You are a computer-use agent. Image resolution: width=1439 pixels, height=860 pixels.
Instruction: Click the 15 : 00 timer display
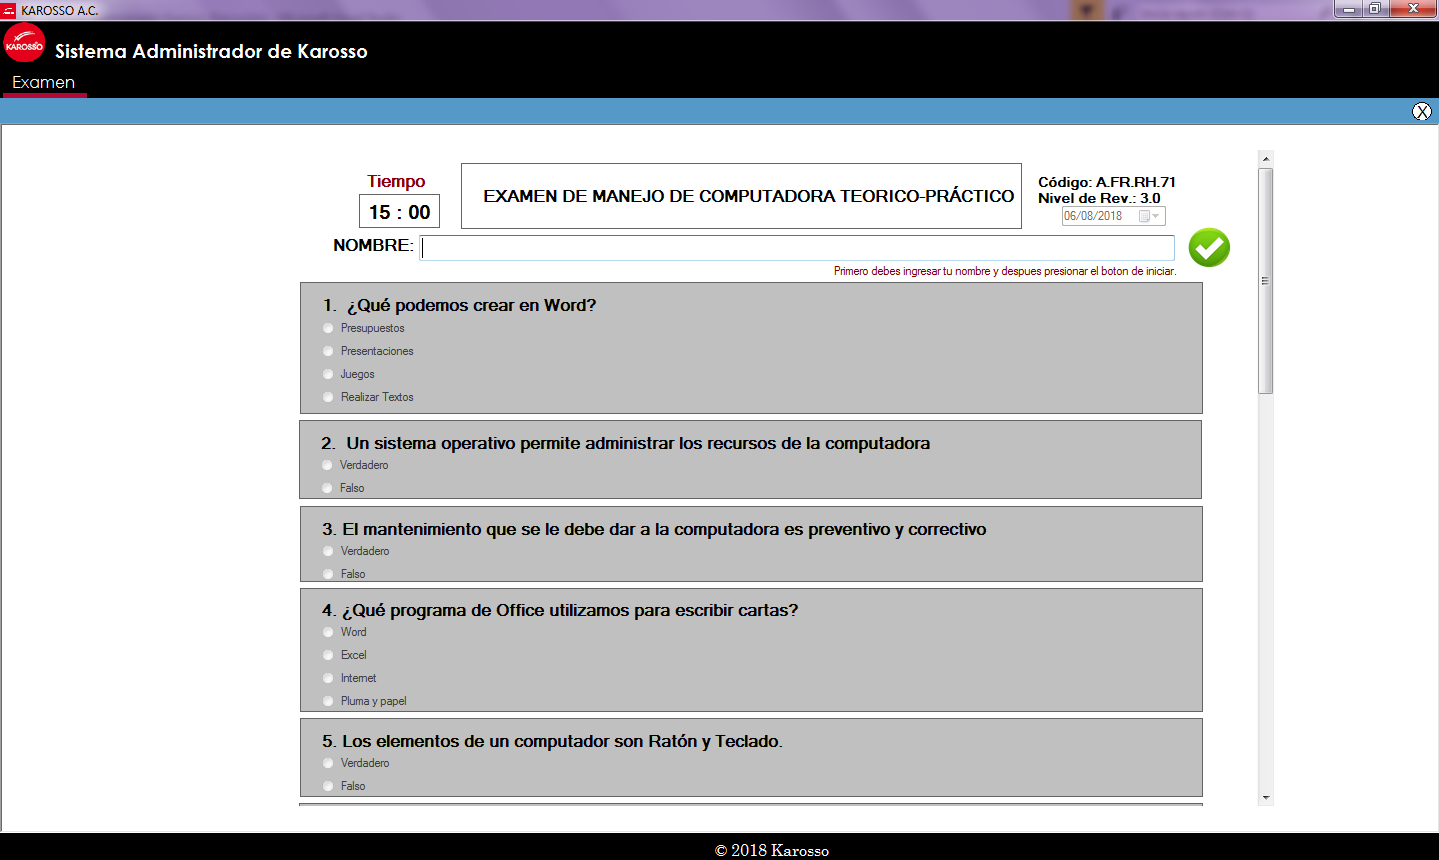399,212
